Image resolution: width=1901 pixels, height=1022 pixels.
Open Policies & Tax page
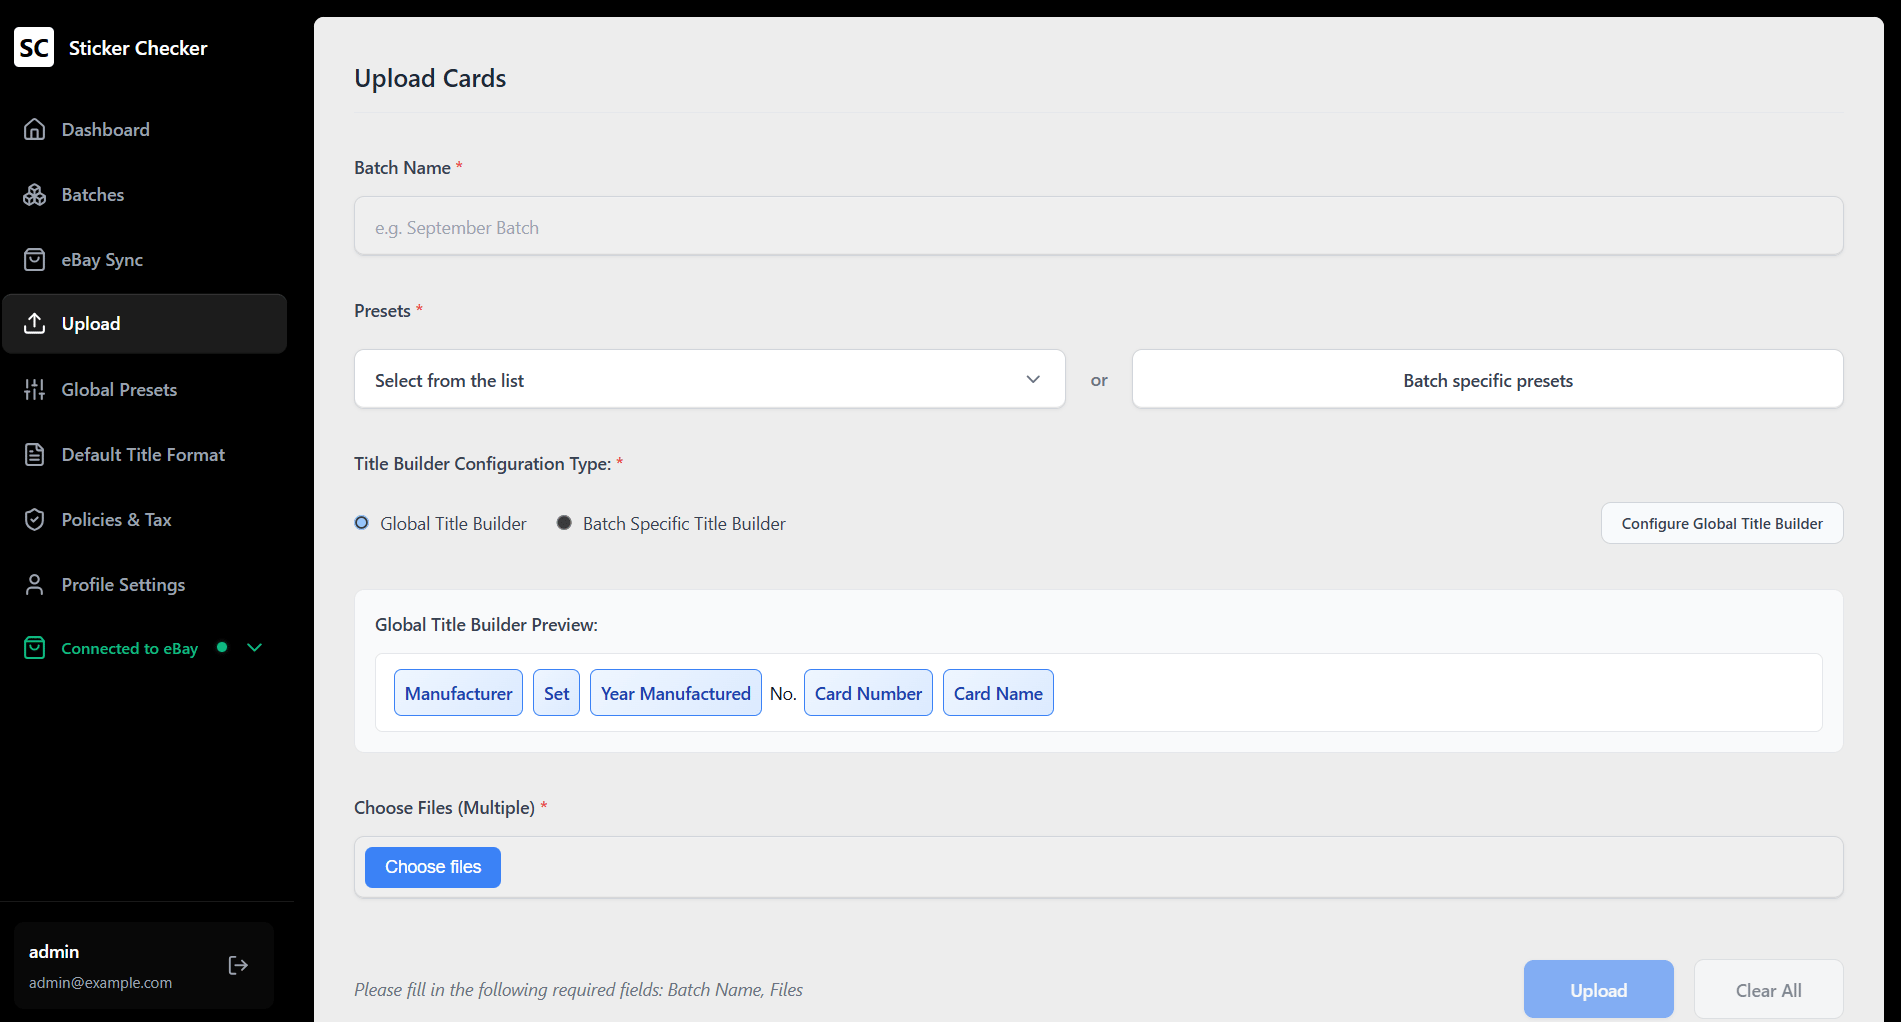coord(145,519)
